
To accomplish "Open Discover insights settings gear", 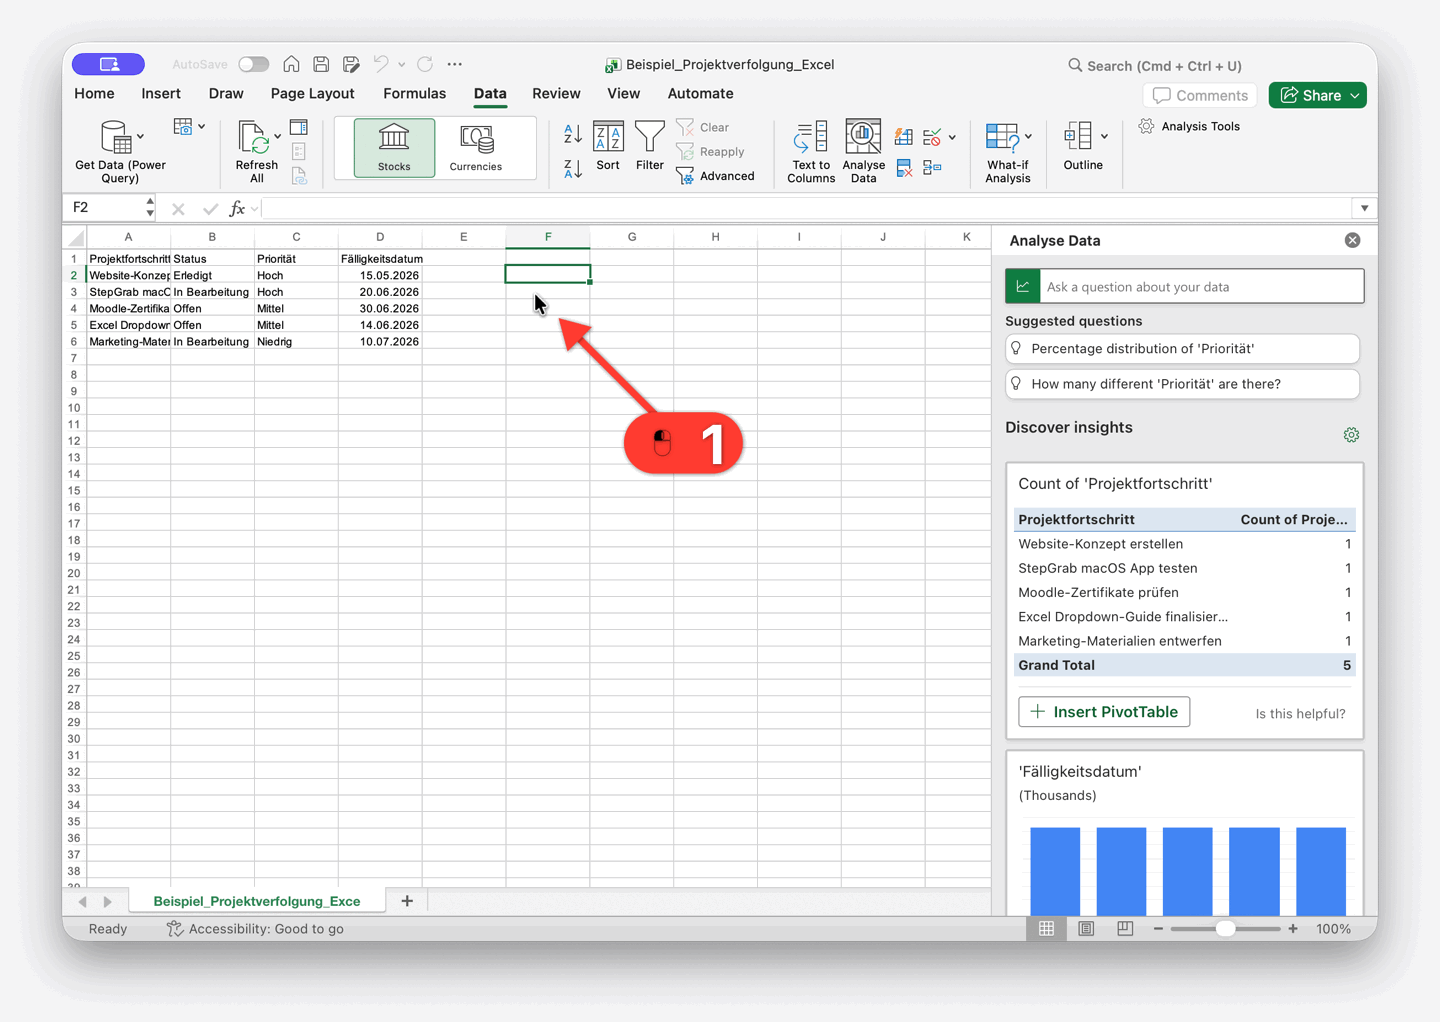I will pyautogui.click(x=1351, y=435).
